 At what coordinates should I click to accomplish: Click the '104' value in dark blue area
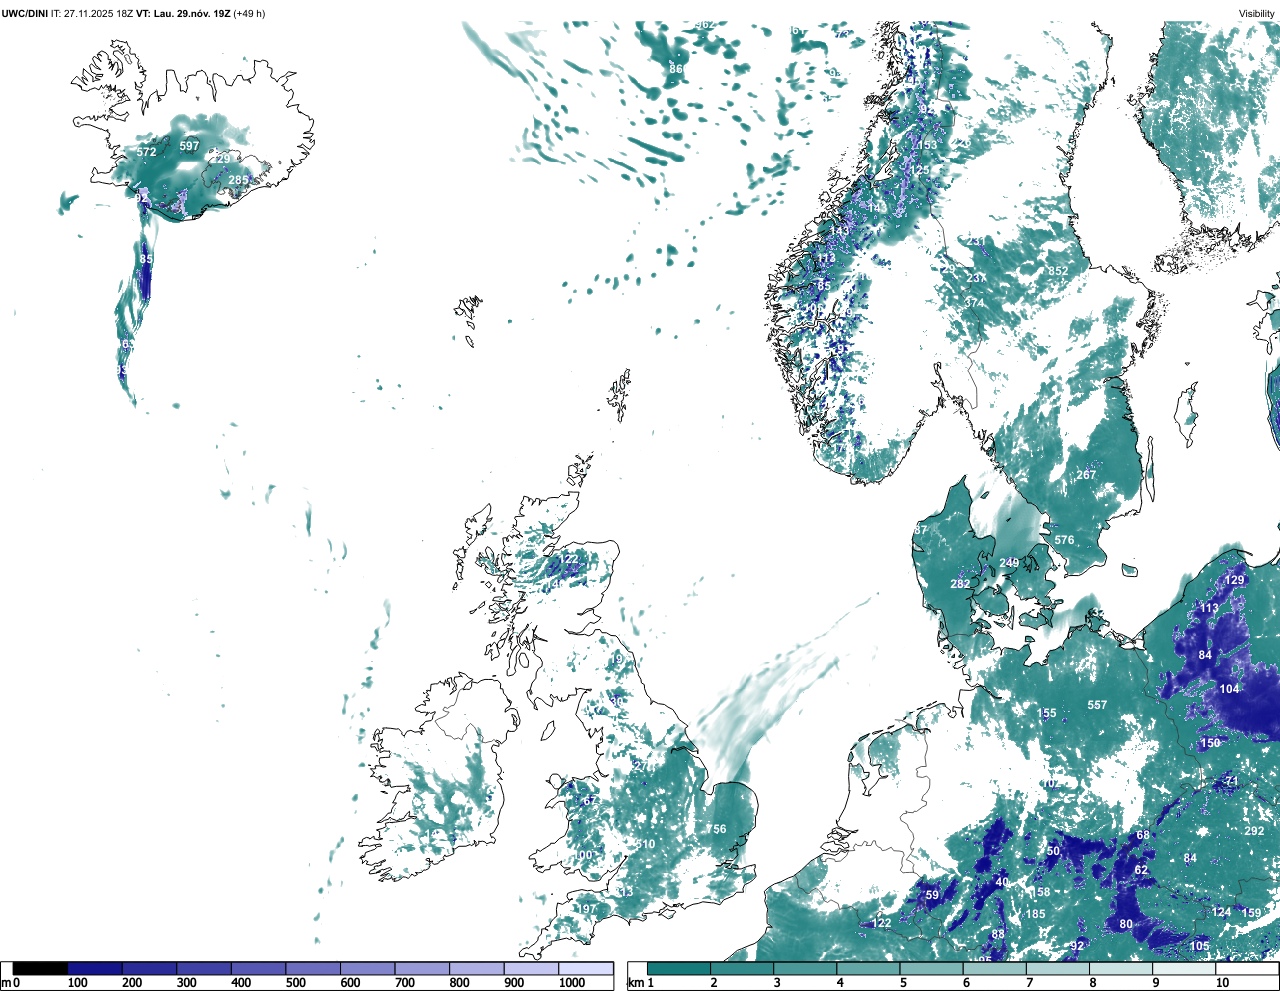click(1229, 689)
